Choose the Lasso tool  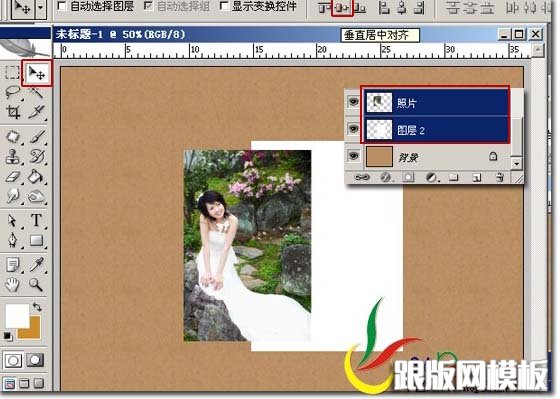(x=13, y=93)
